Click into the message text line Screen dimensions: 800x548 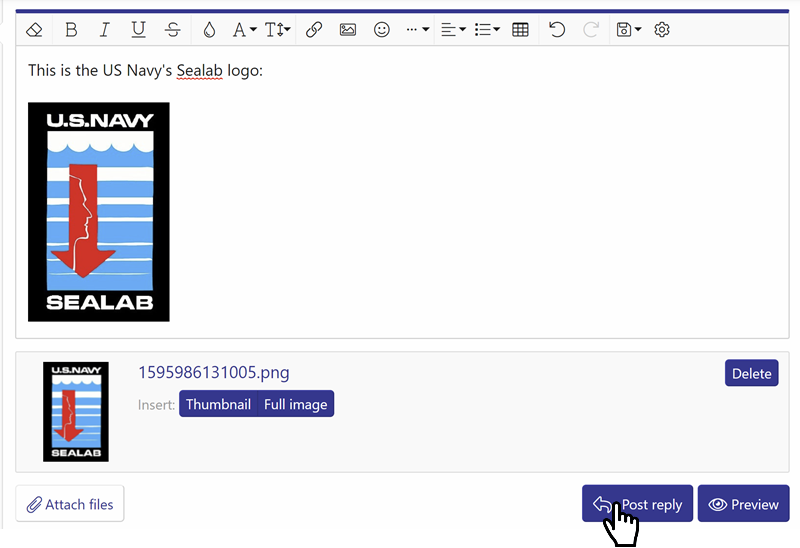(x=145, y=70)
